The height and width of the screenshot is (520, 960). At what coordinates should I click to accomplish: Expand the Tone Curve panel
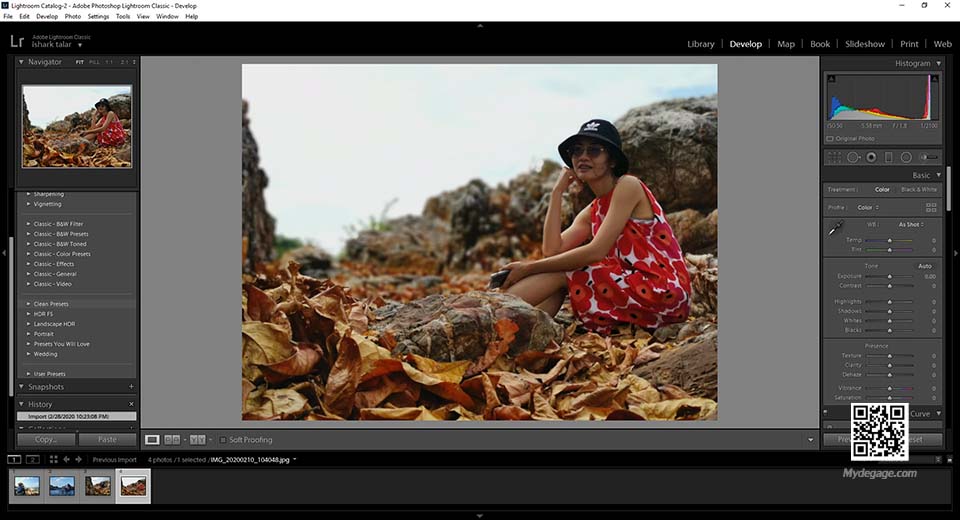[939, 414]
